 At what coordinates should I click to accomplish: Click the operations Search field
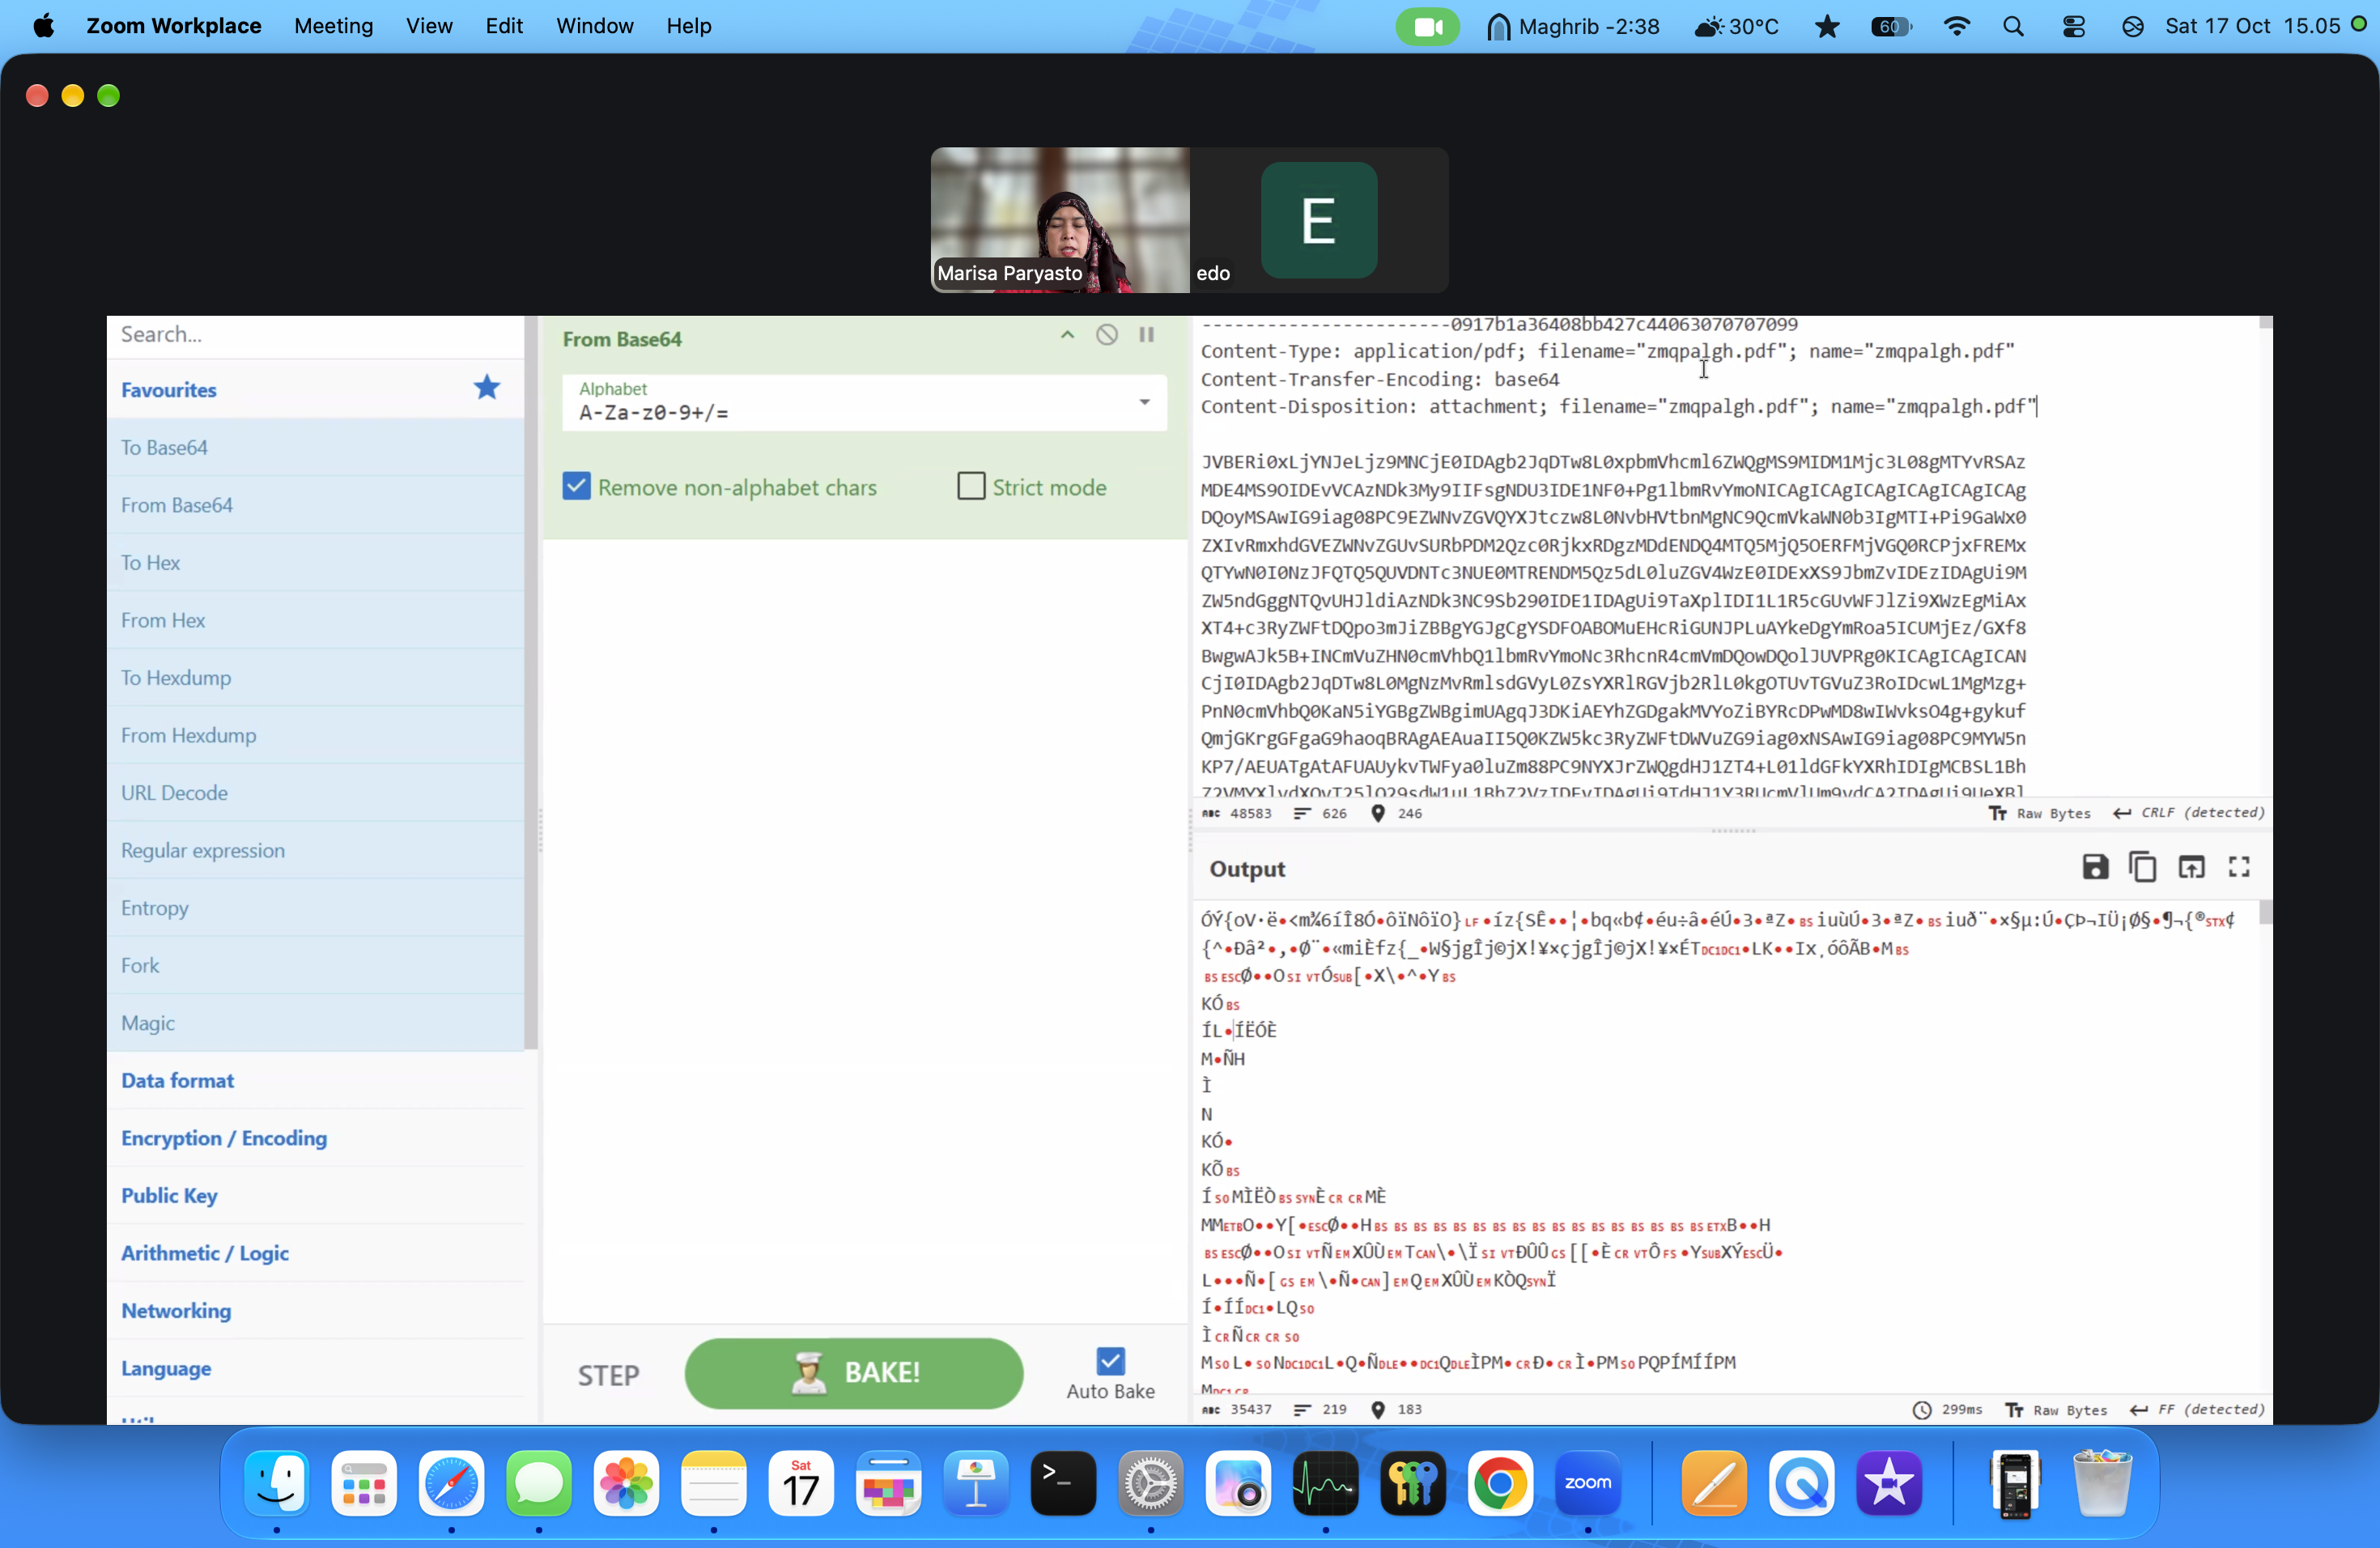(315, 335)
